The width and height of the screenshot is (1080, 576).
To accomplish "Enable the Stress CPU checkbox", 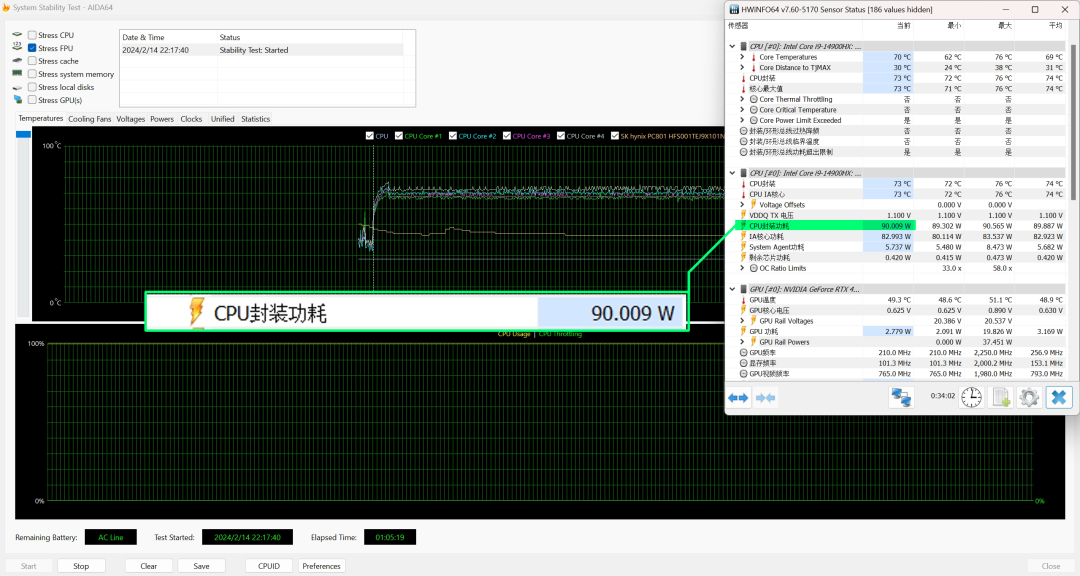I will [x=32, y=35].
